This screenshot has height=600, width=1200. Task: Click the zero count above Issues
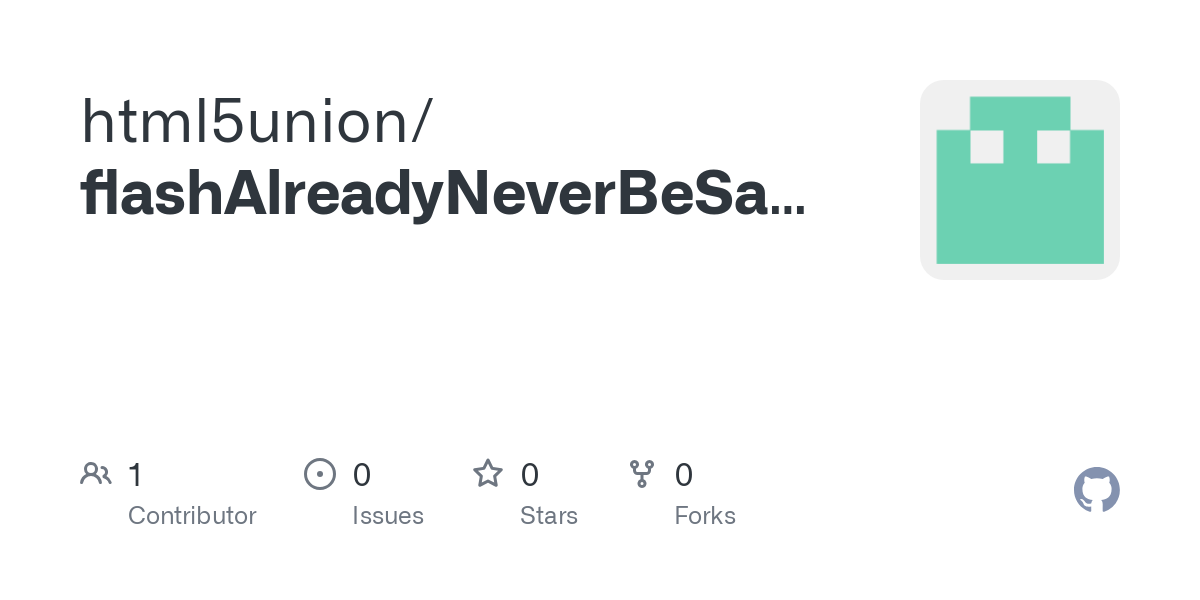pos(362,475)
